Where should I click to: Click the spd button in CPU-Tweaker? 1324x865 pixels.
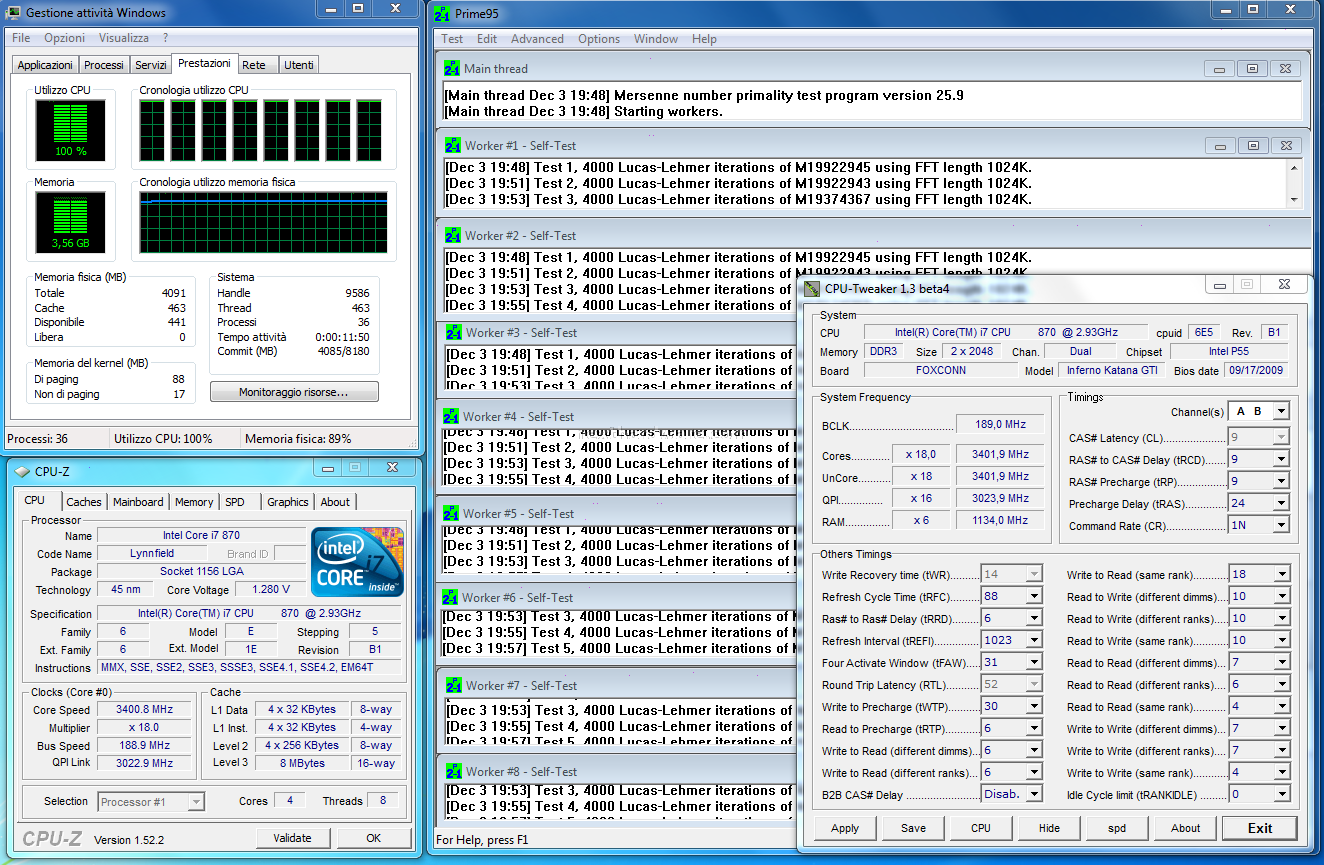[1117, 828]
